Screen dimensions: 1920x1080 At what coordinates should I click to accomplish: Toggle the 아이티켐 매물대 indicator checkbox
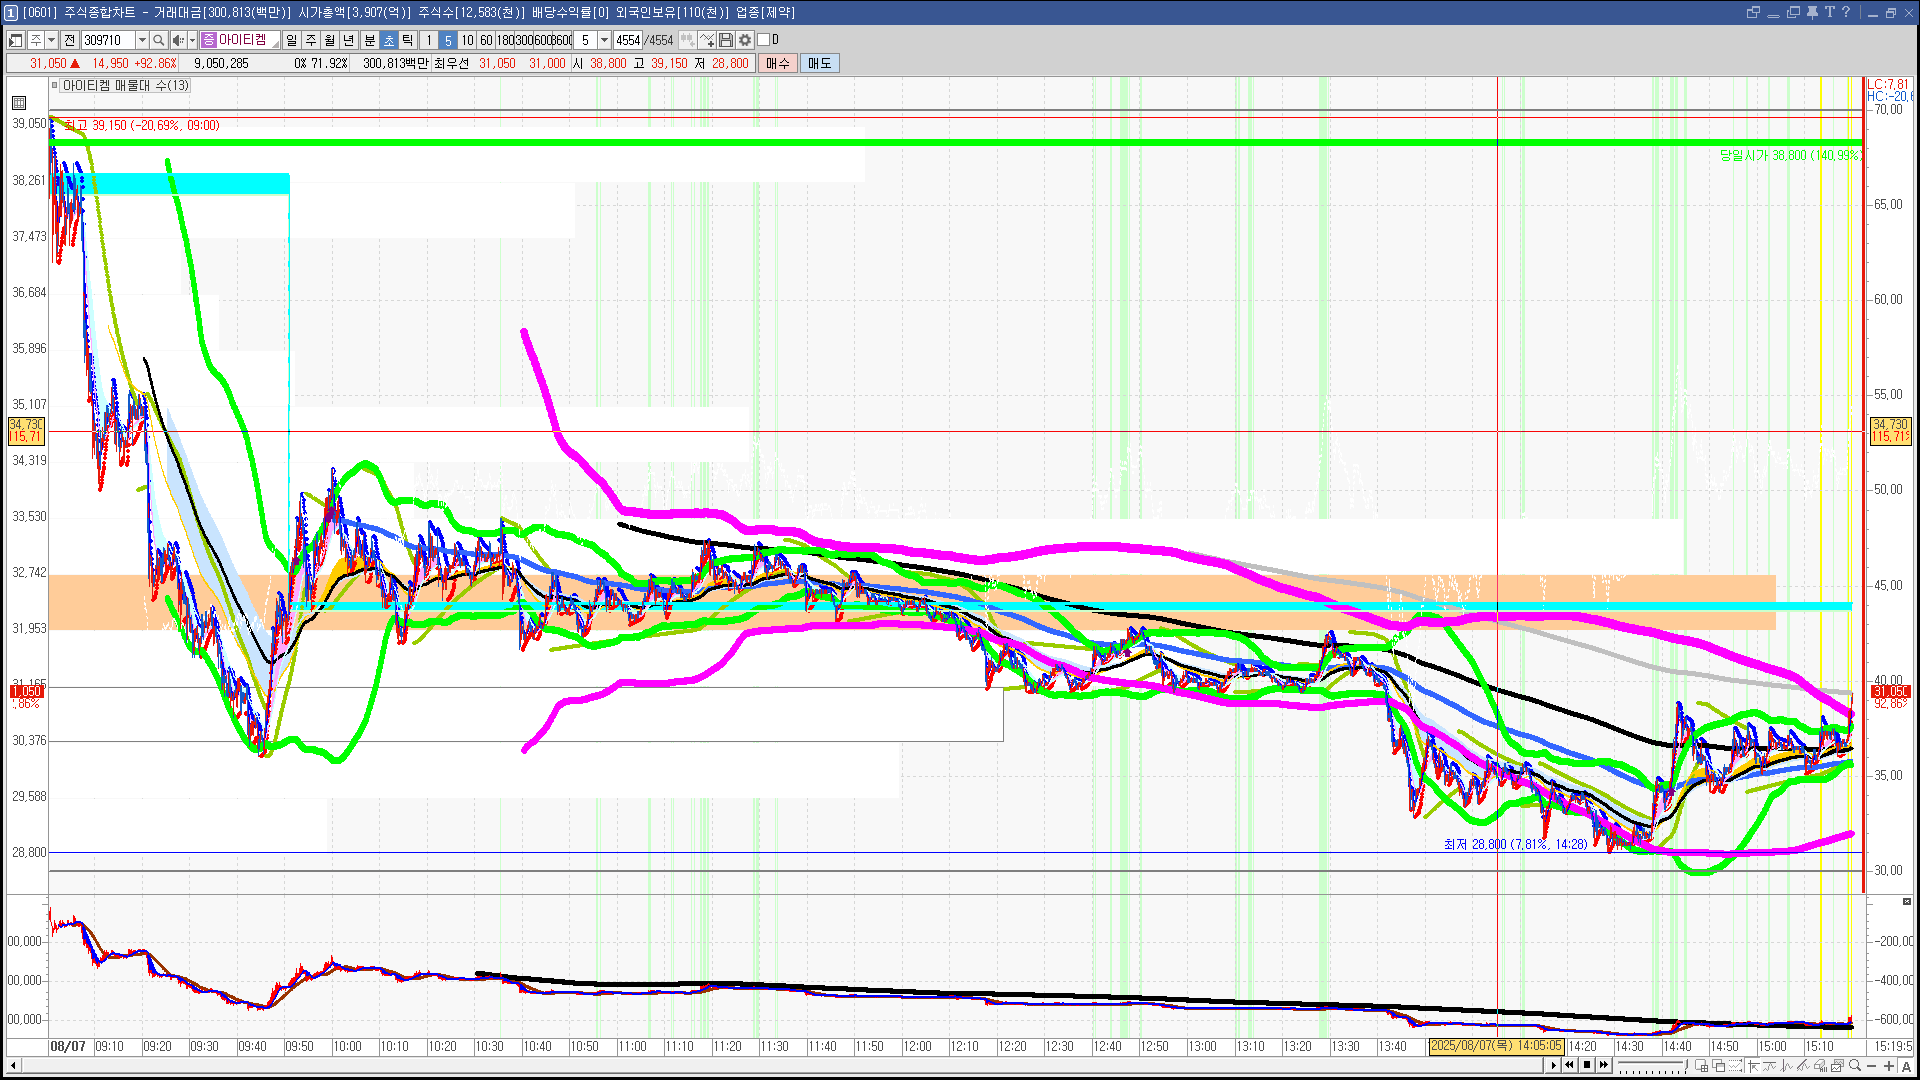55,85
